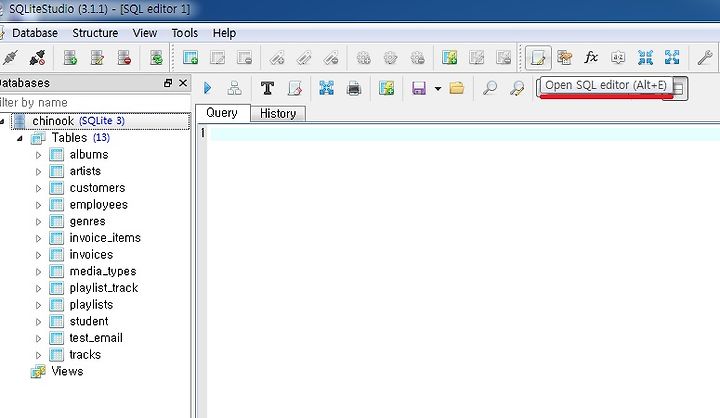Viewport: 720px width, 418px height.
Task: Open the Help menu
Action: pos(224,33)
